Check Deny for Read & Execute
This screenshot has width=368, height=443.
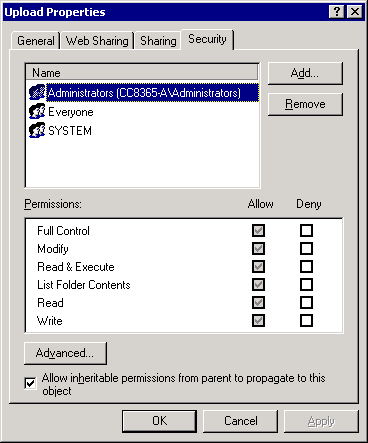click(306, 266)
